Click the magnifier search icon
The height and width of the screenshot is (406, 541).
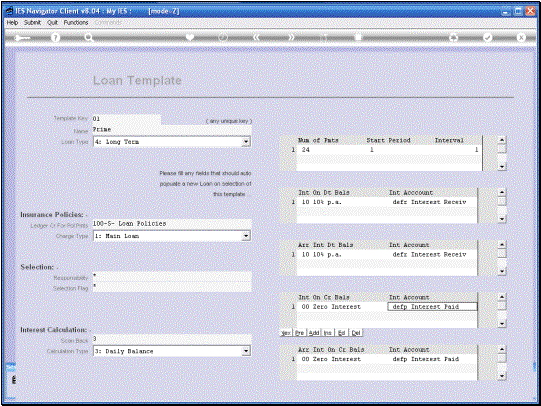89,38
